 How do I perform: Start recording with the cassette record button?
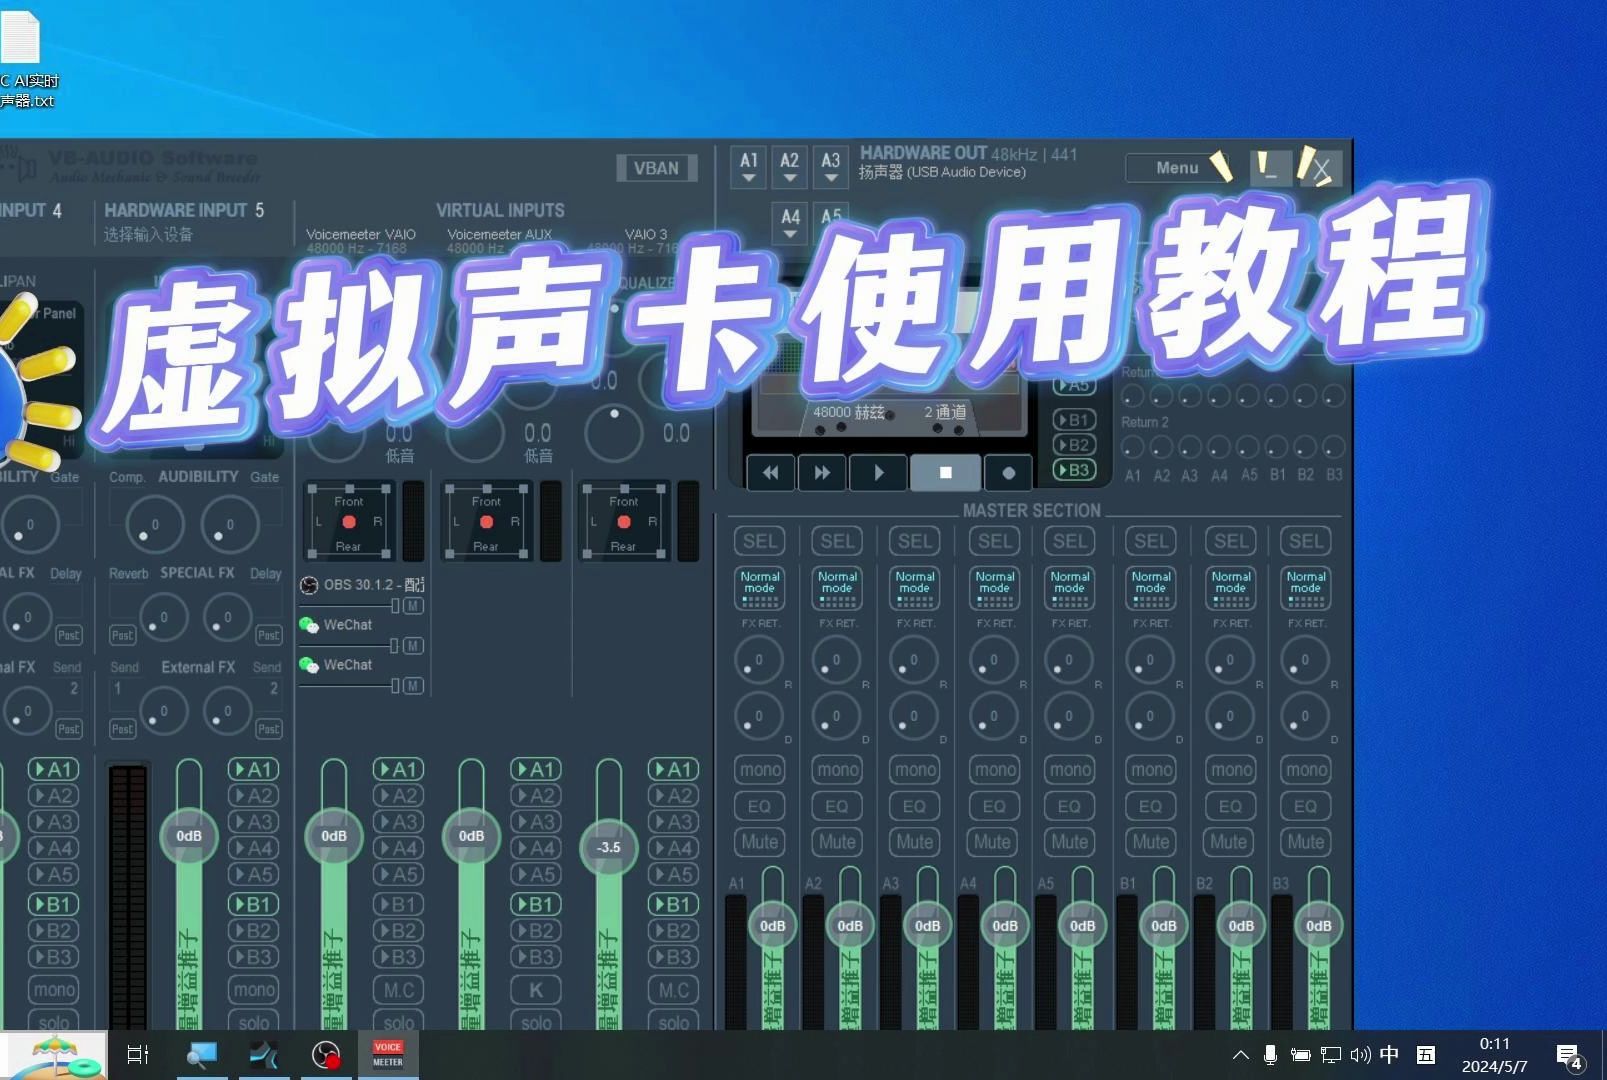1008,473
